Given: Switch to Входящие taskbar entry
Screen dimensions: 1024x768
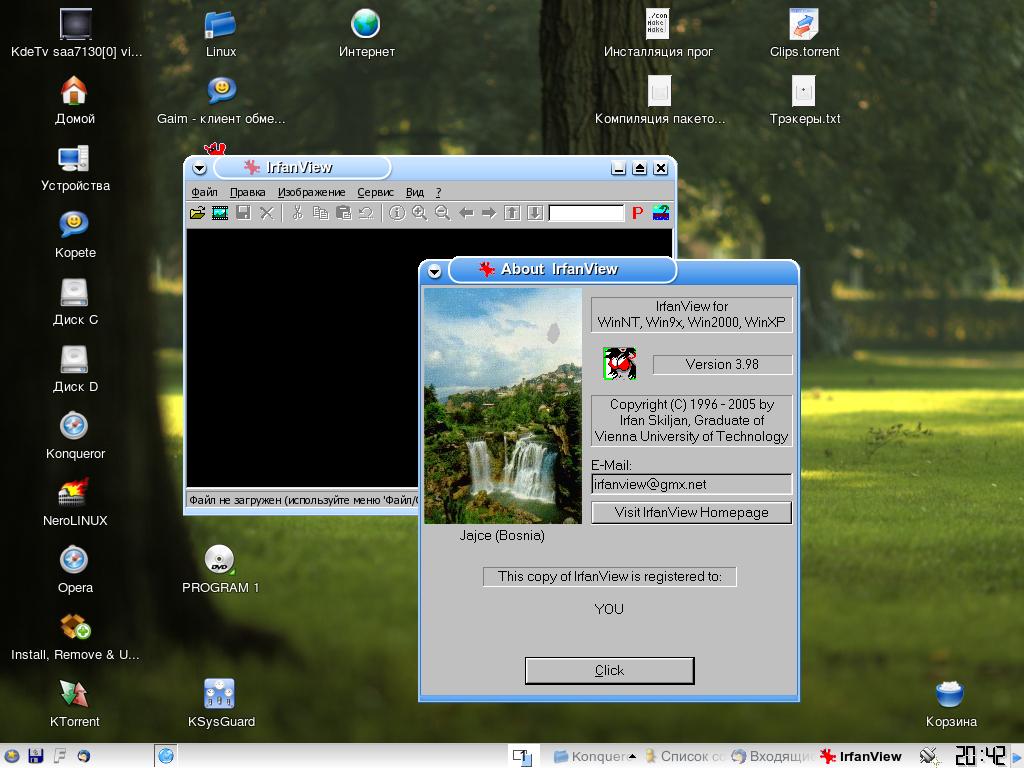Looking at the screenshot, I should pos(773,756).
